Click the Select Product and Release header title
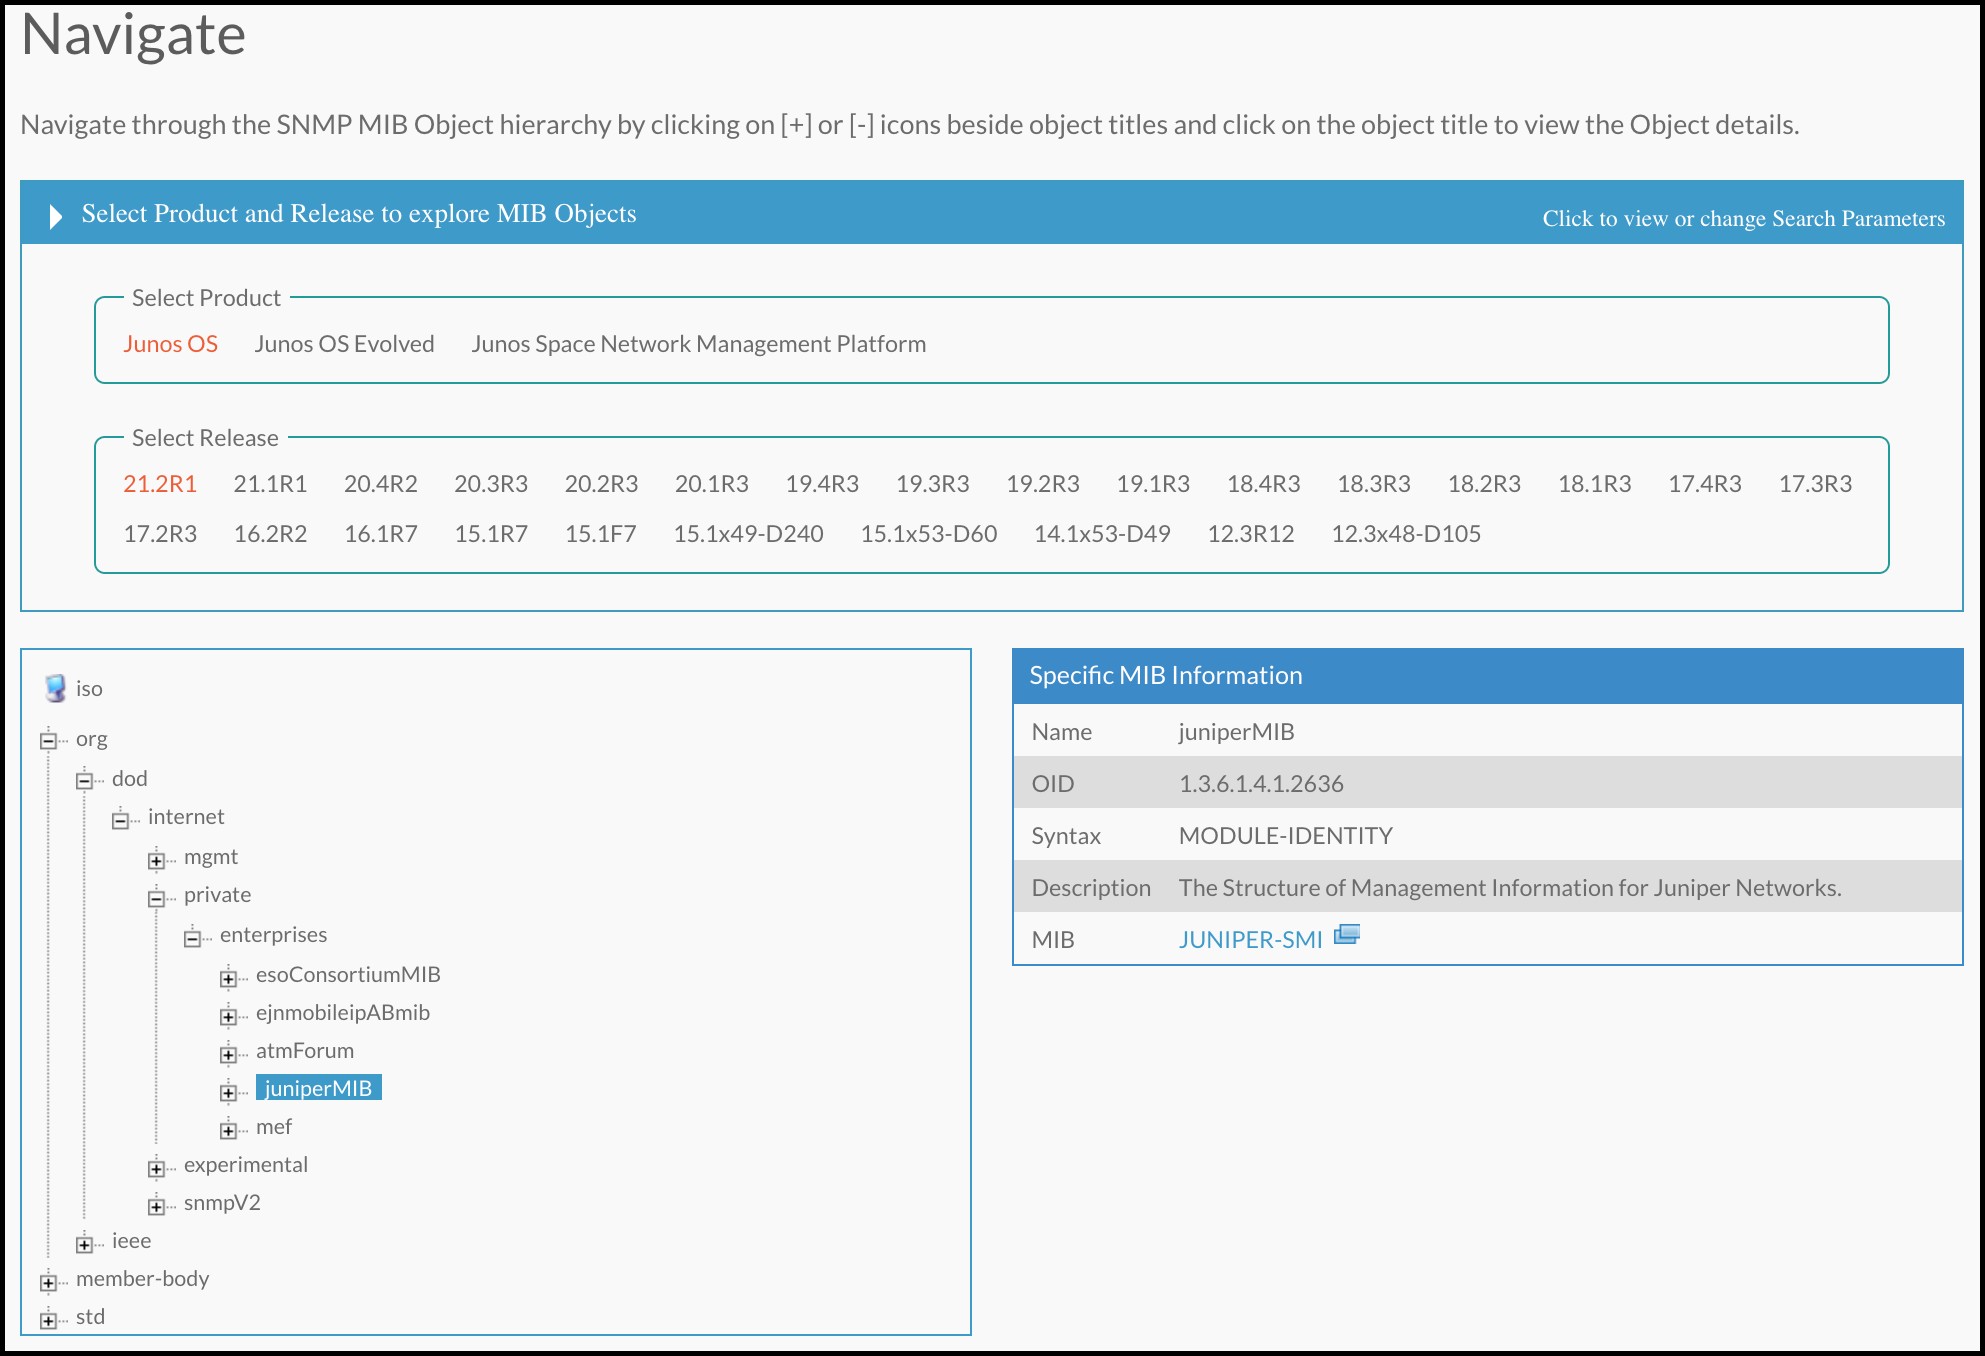 click(359, 214)
